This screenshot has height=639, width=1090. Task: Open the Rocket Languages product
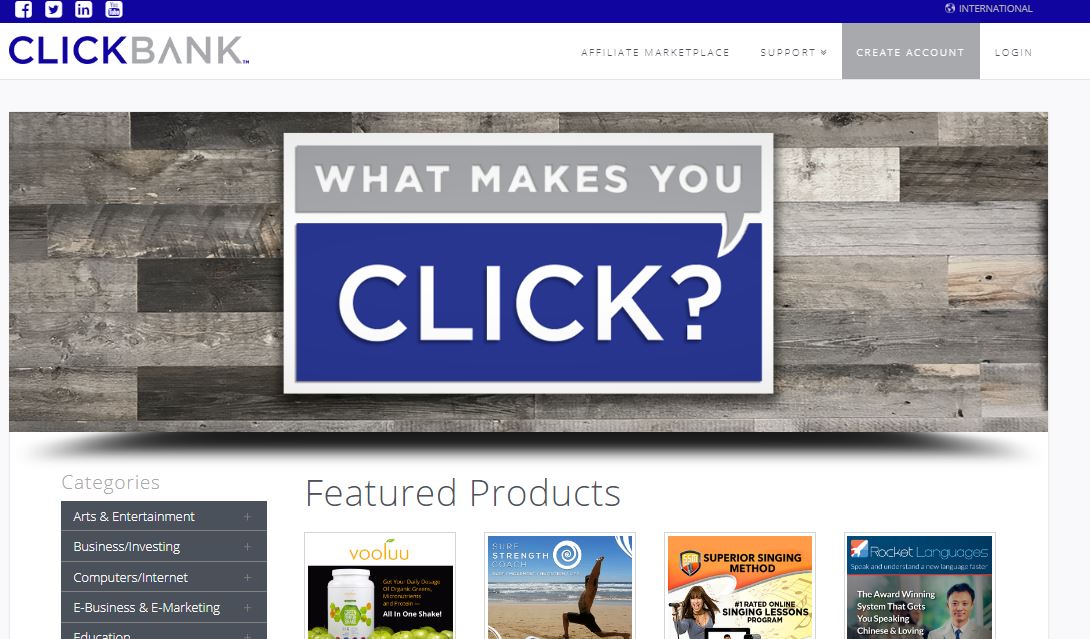coord(920,586)
